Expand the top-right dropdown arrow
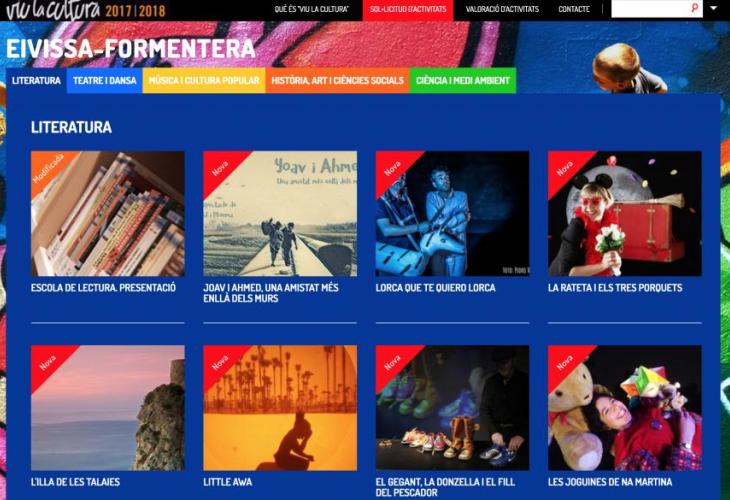The width and height of the screenshot is (730, 500). tap(714, 8)
